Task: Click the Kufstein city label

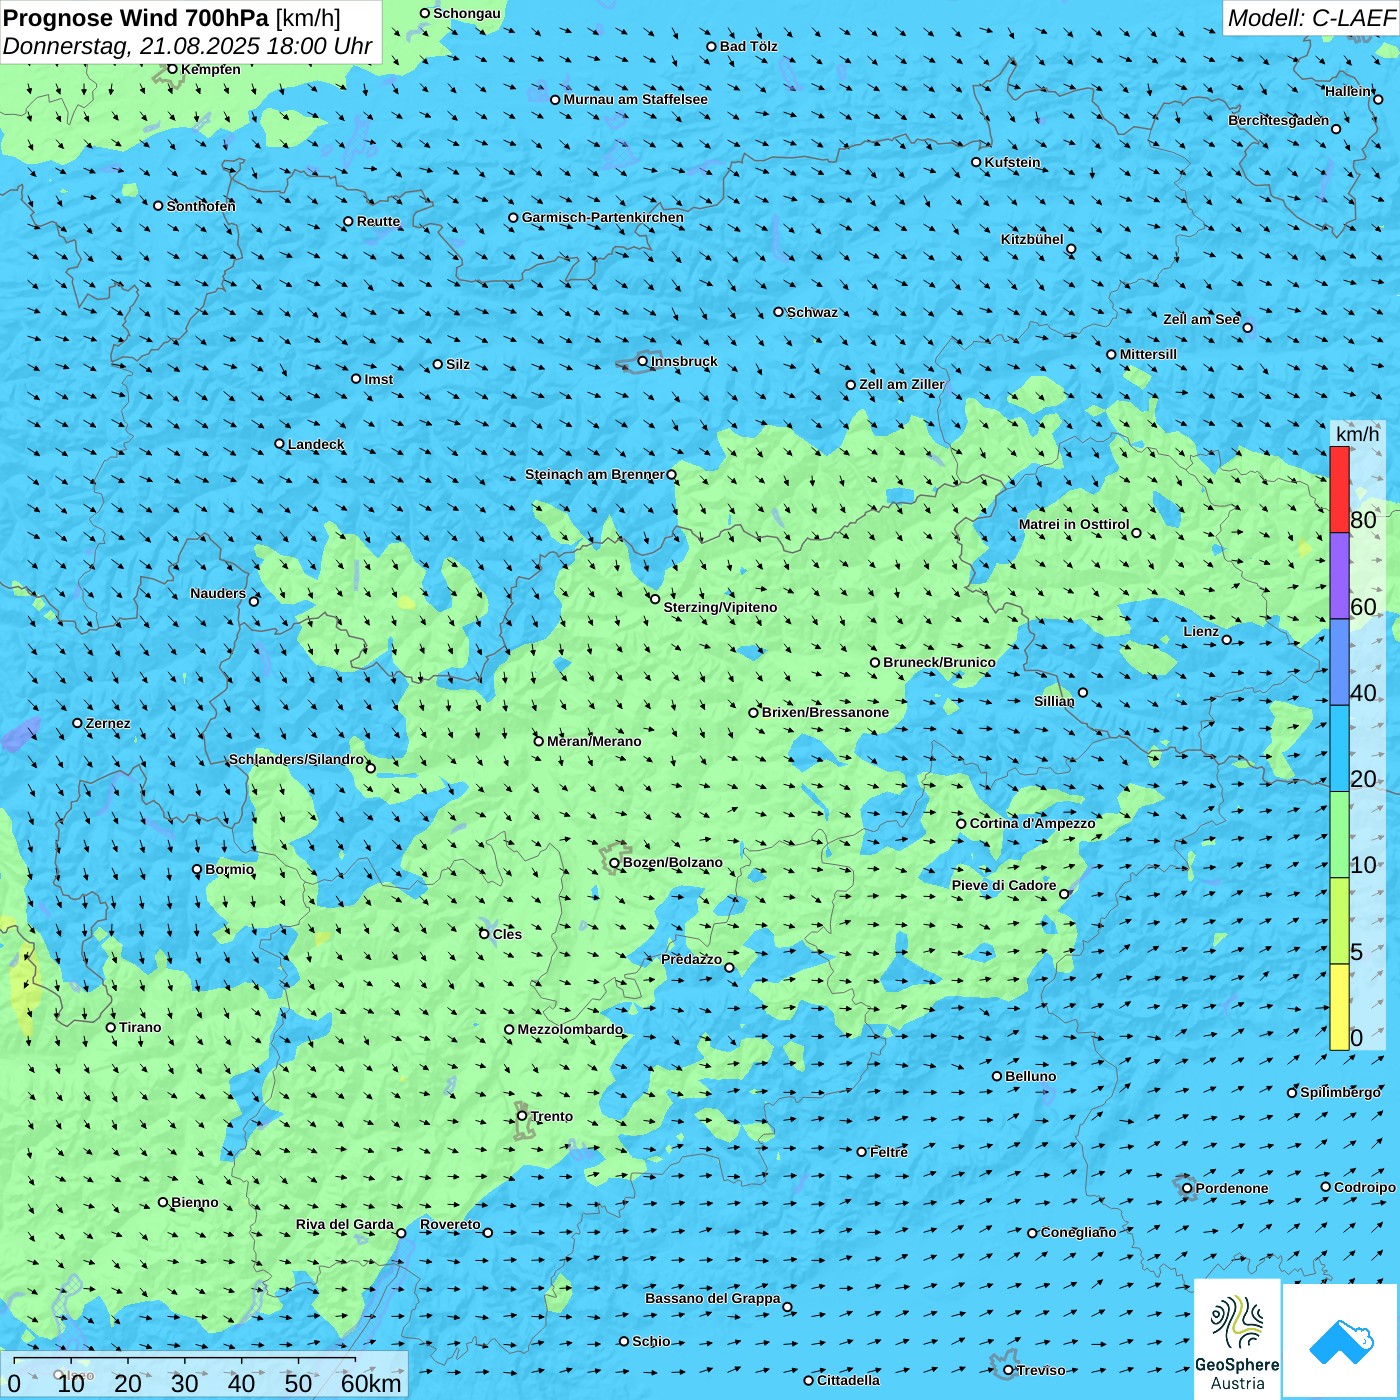Action: coord(1012,162)
